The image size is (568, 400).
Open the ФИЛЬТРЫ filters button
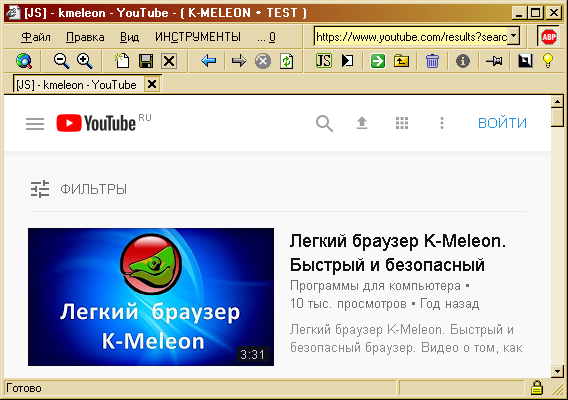coord(79,189)
